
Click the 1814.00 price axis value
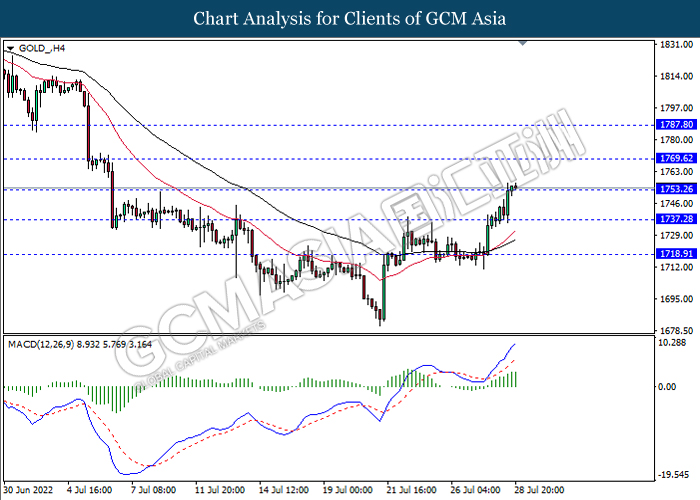click(676, 76)
